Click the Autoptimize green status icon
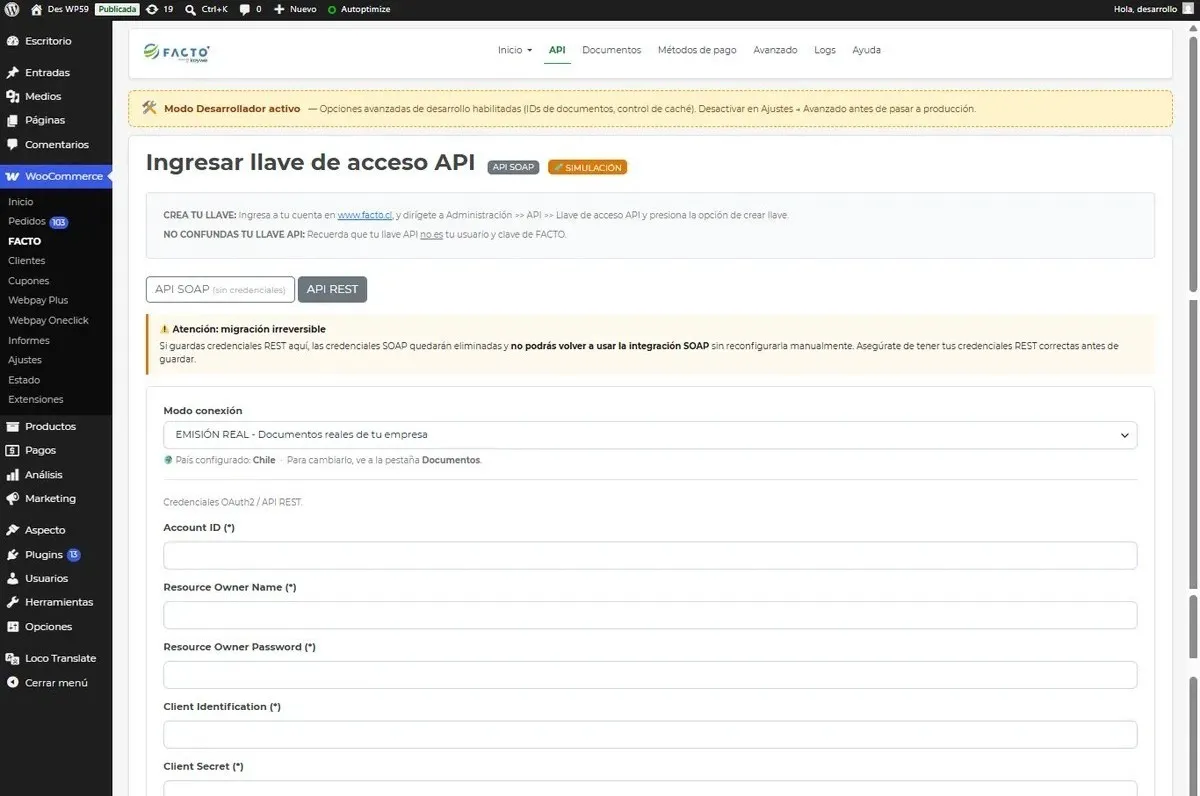 point(332,9)
